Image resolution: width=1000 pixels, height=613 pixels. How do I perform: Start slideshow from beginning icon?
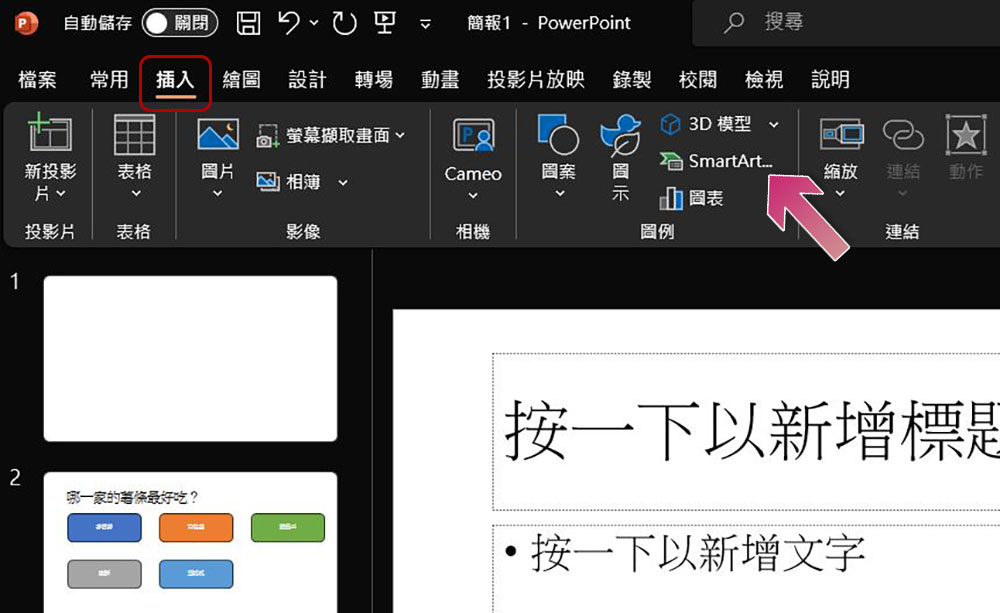(x=385, y=23)
